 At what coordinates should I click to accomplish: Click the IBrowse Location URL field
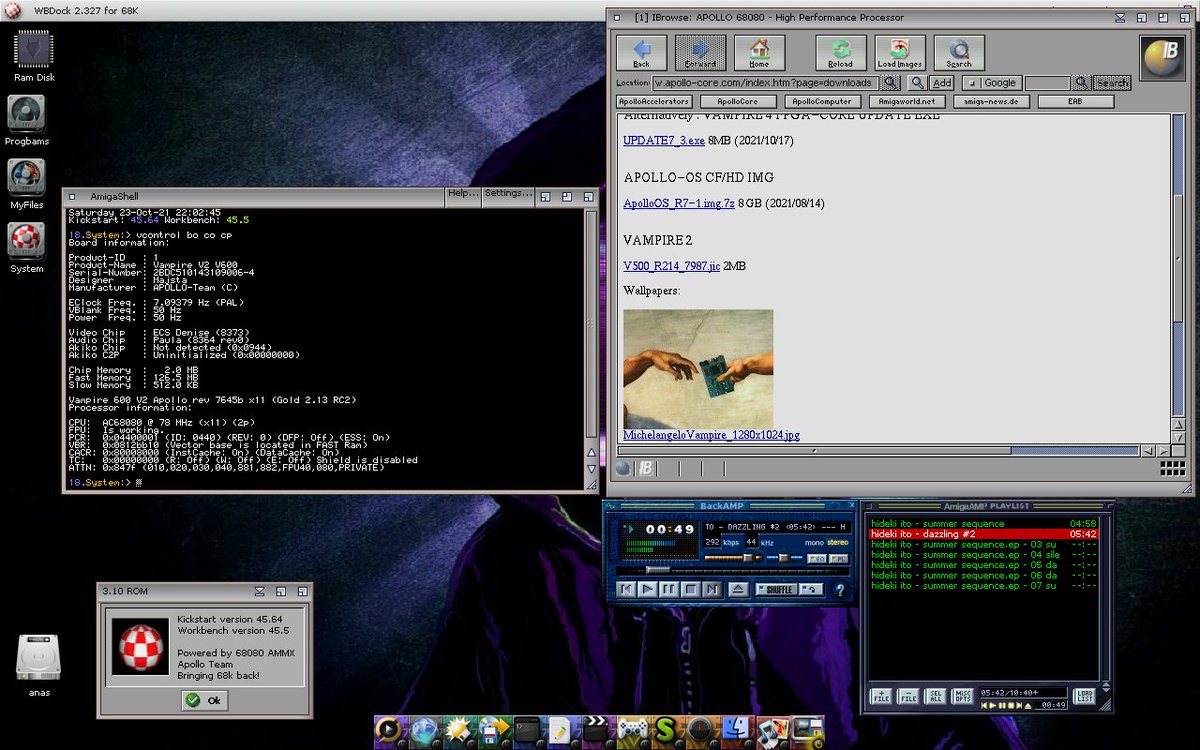point(765,83)
